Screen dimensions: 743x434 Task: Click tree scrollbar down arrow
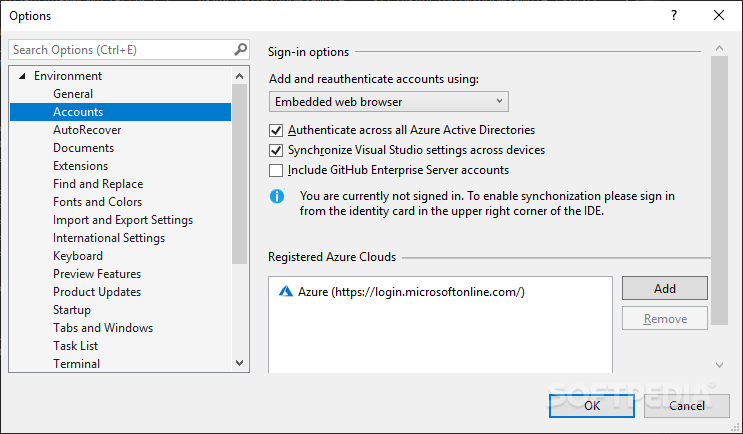239,363
